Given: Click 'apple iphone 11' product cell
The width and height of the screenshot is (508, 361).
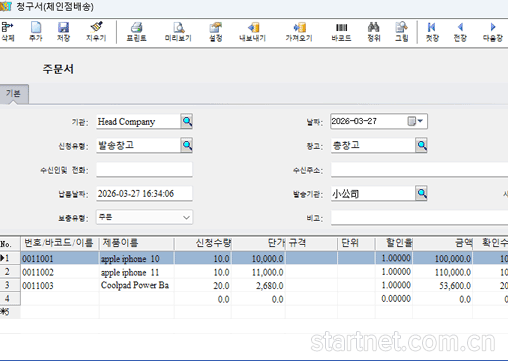Looking at the screenshot, I should 137,272.
